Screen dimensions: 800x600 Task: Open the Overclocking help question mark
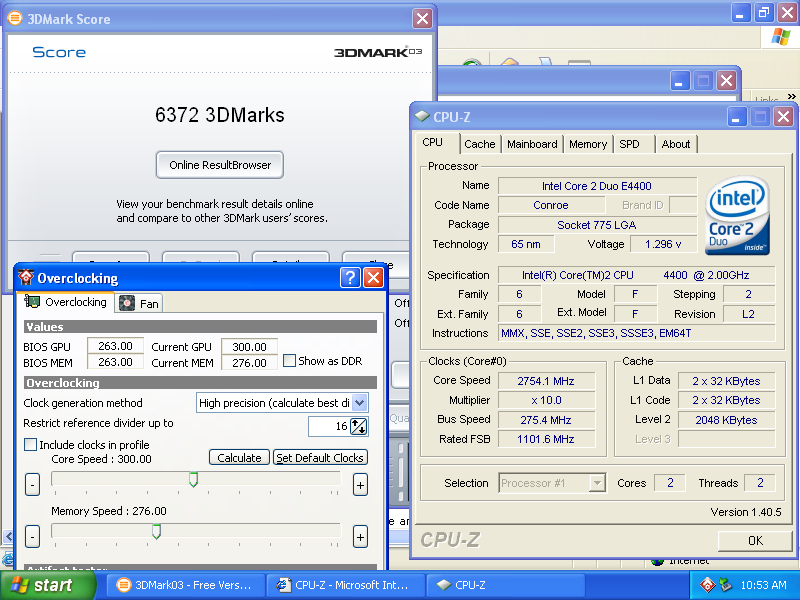[x=350, y=278]
